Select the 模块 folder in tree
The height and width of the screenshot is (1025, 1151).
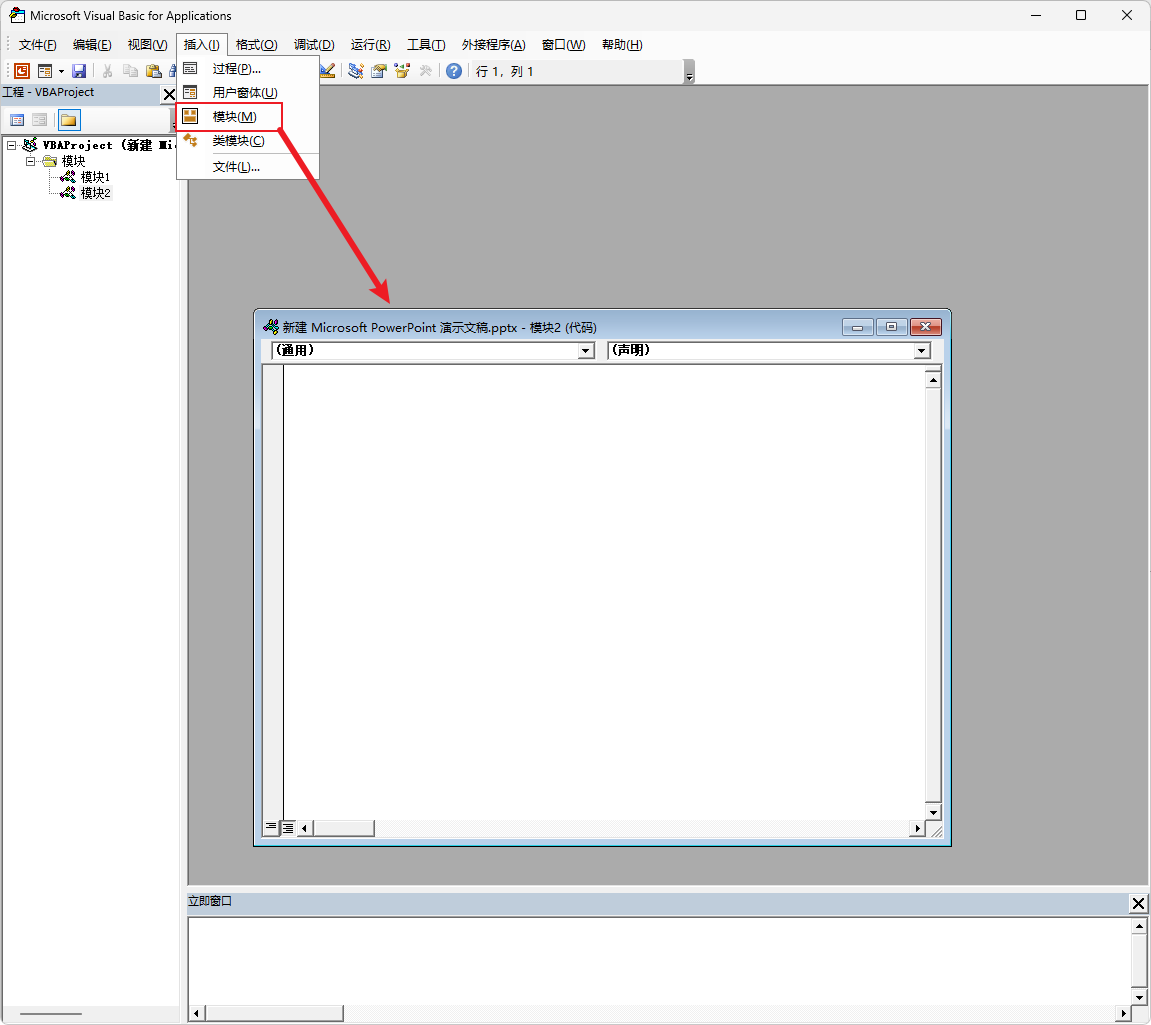point(65,161)
